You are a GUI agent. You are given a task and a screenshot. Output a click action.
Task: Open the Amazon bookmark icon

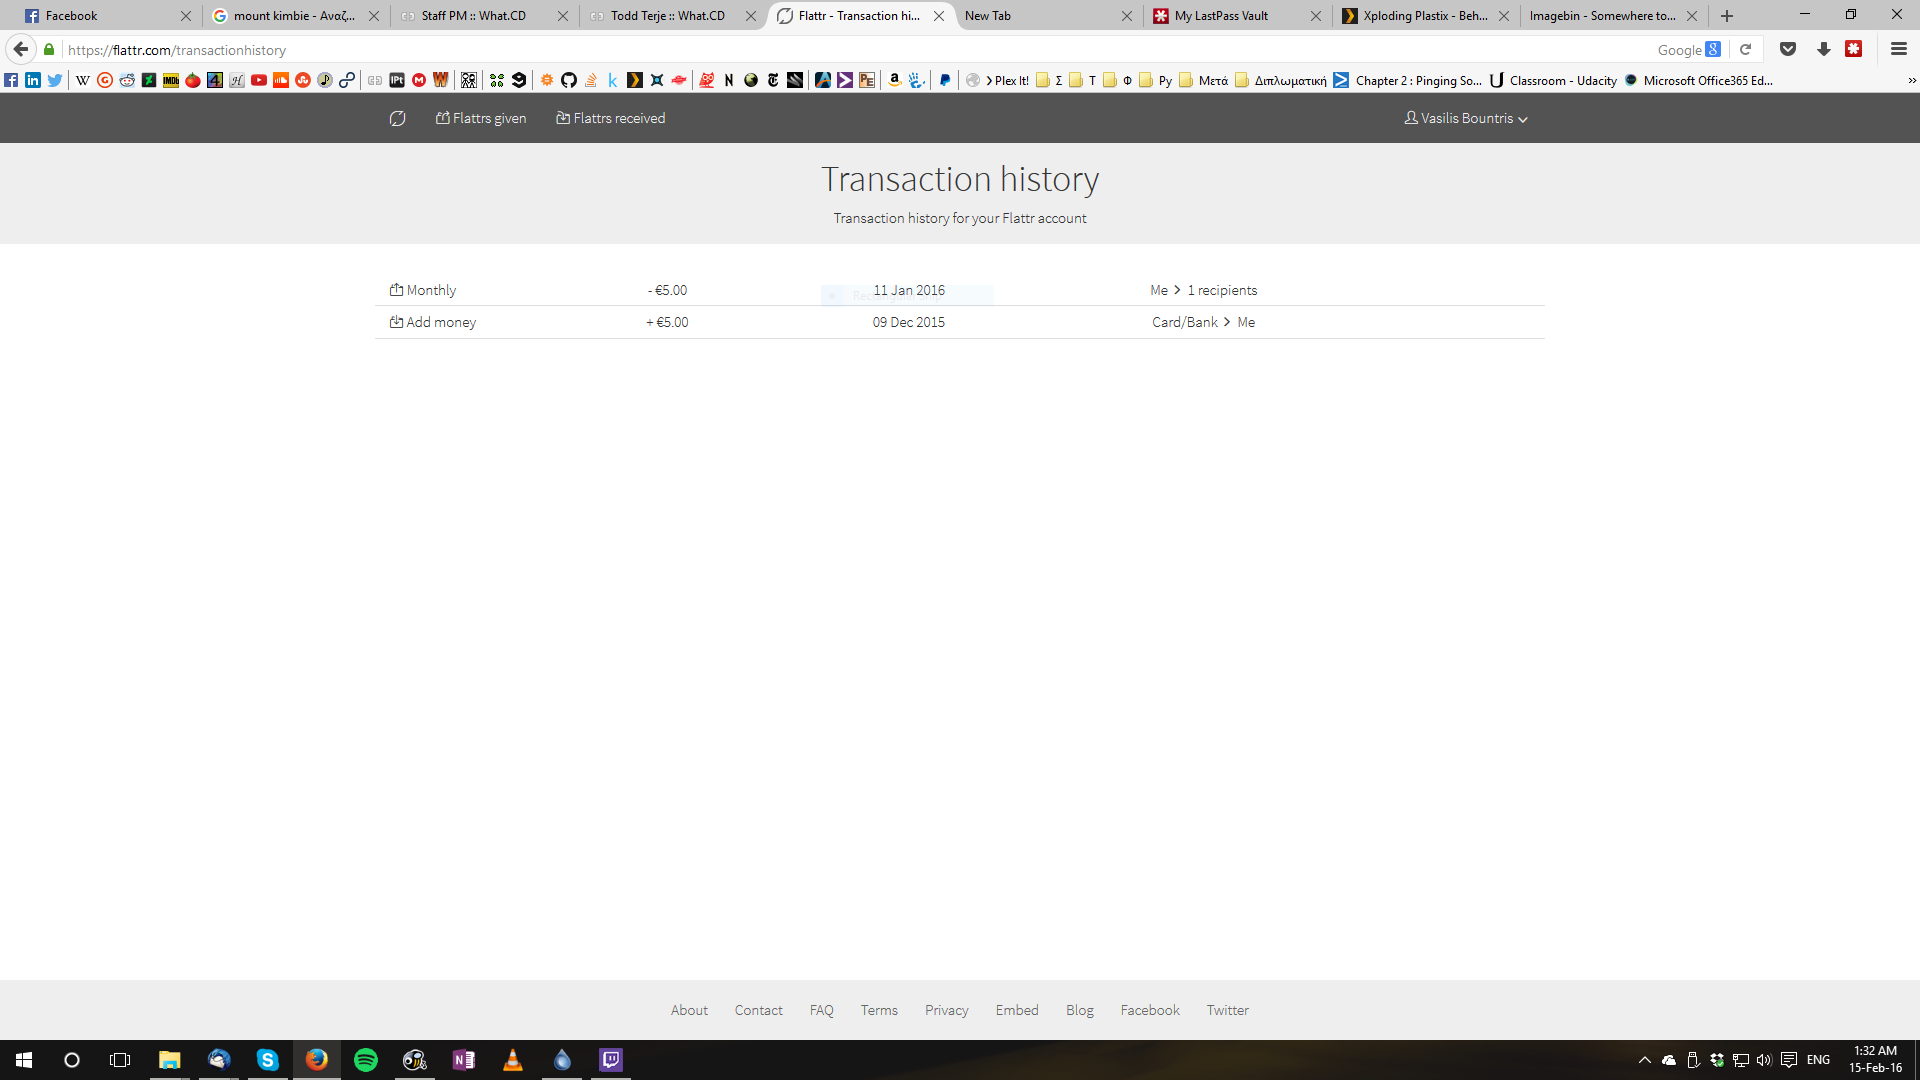click(x=895, y=80)
